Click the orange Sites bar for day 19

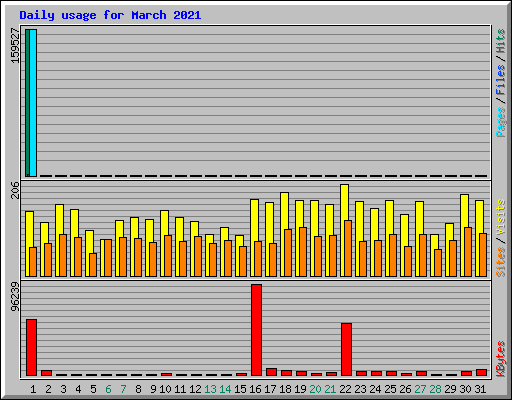pyautogui.click(x=303, y=252)
